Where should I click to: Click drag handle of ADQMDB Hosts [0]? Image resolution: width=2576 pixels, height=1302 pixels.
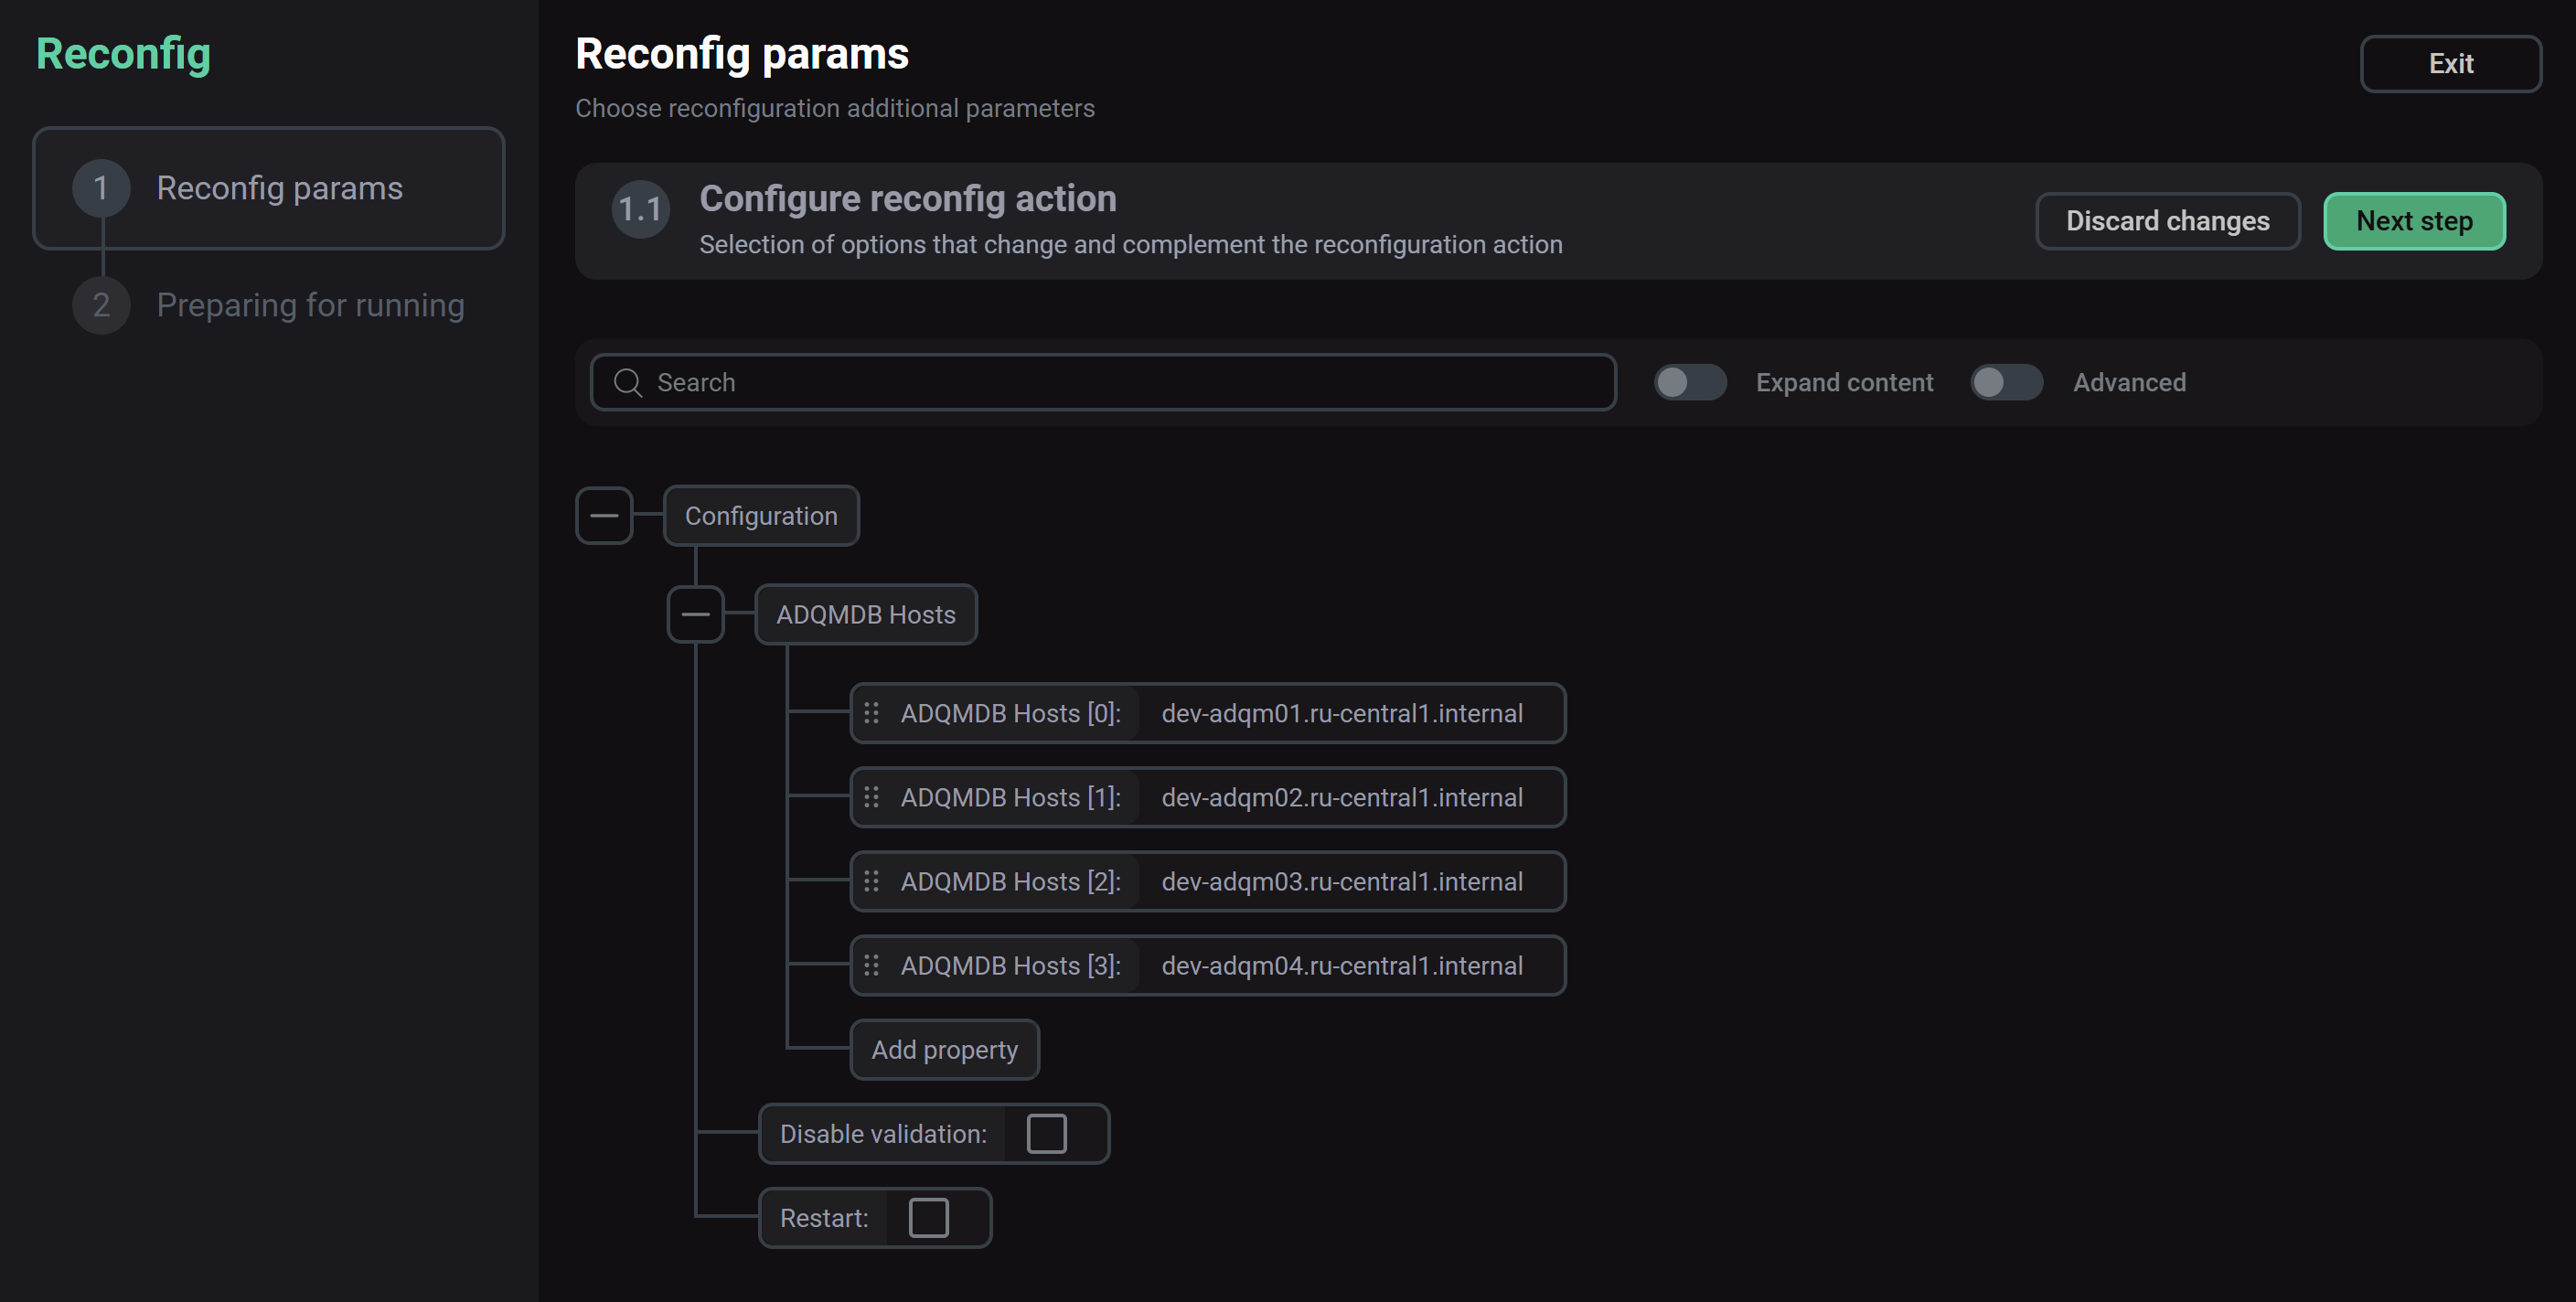[871, 713]
